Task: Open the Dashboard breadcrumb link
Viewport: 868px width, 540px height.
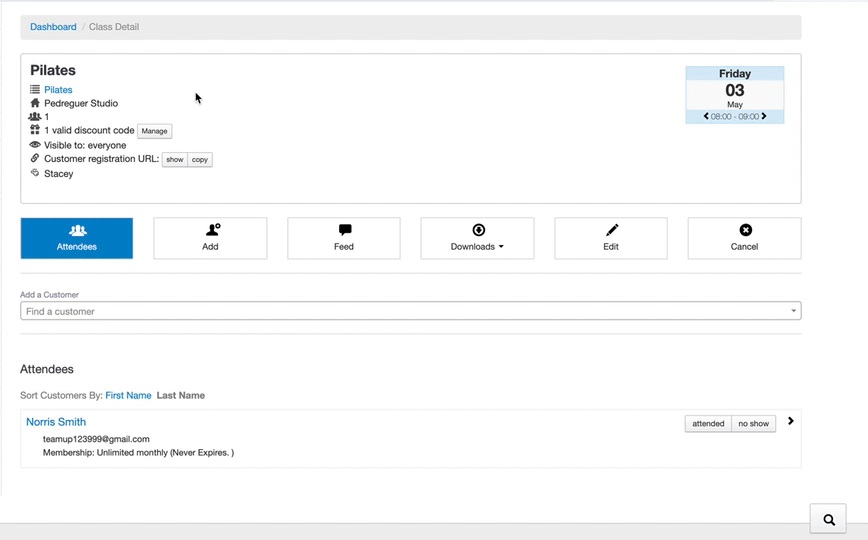Action: [x=53, y=27]
